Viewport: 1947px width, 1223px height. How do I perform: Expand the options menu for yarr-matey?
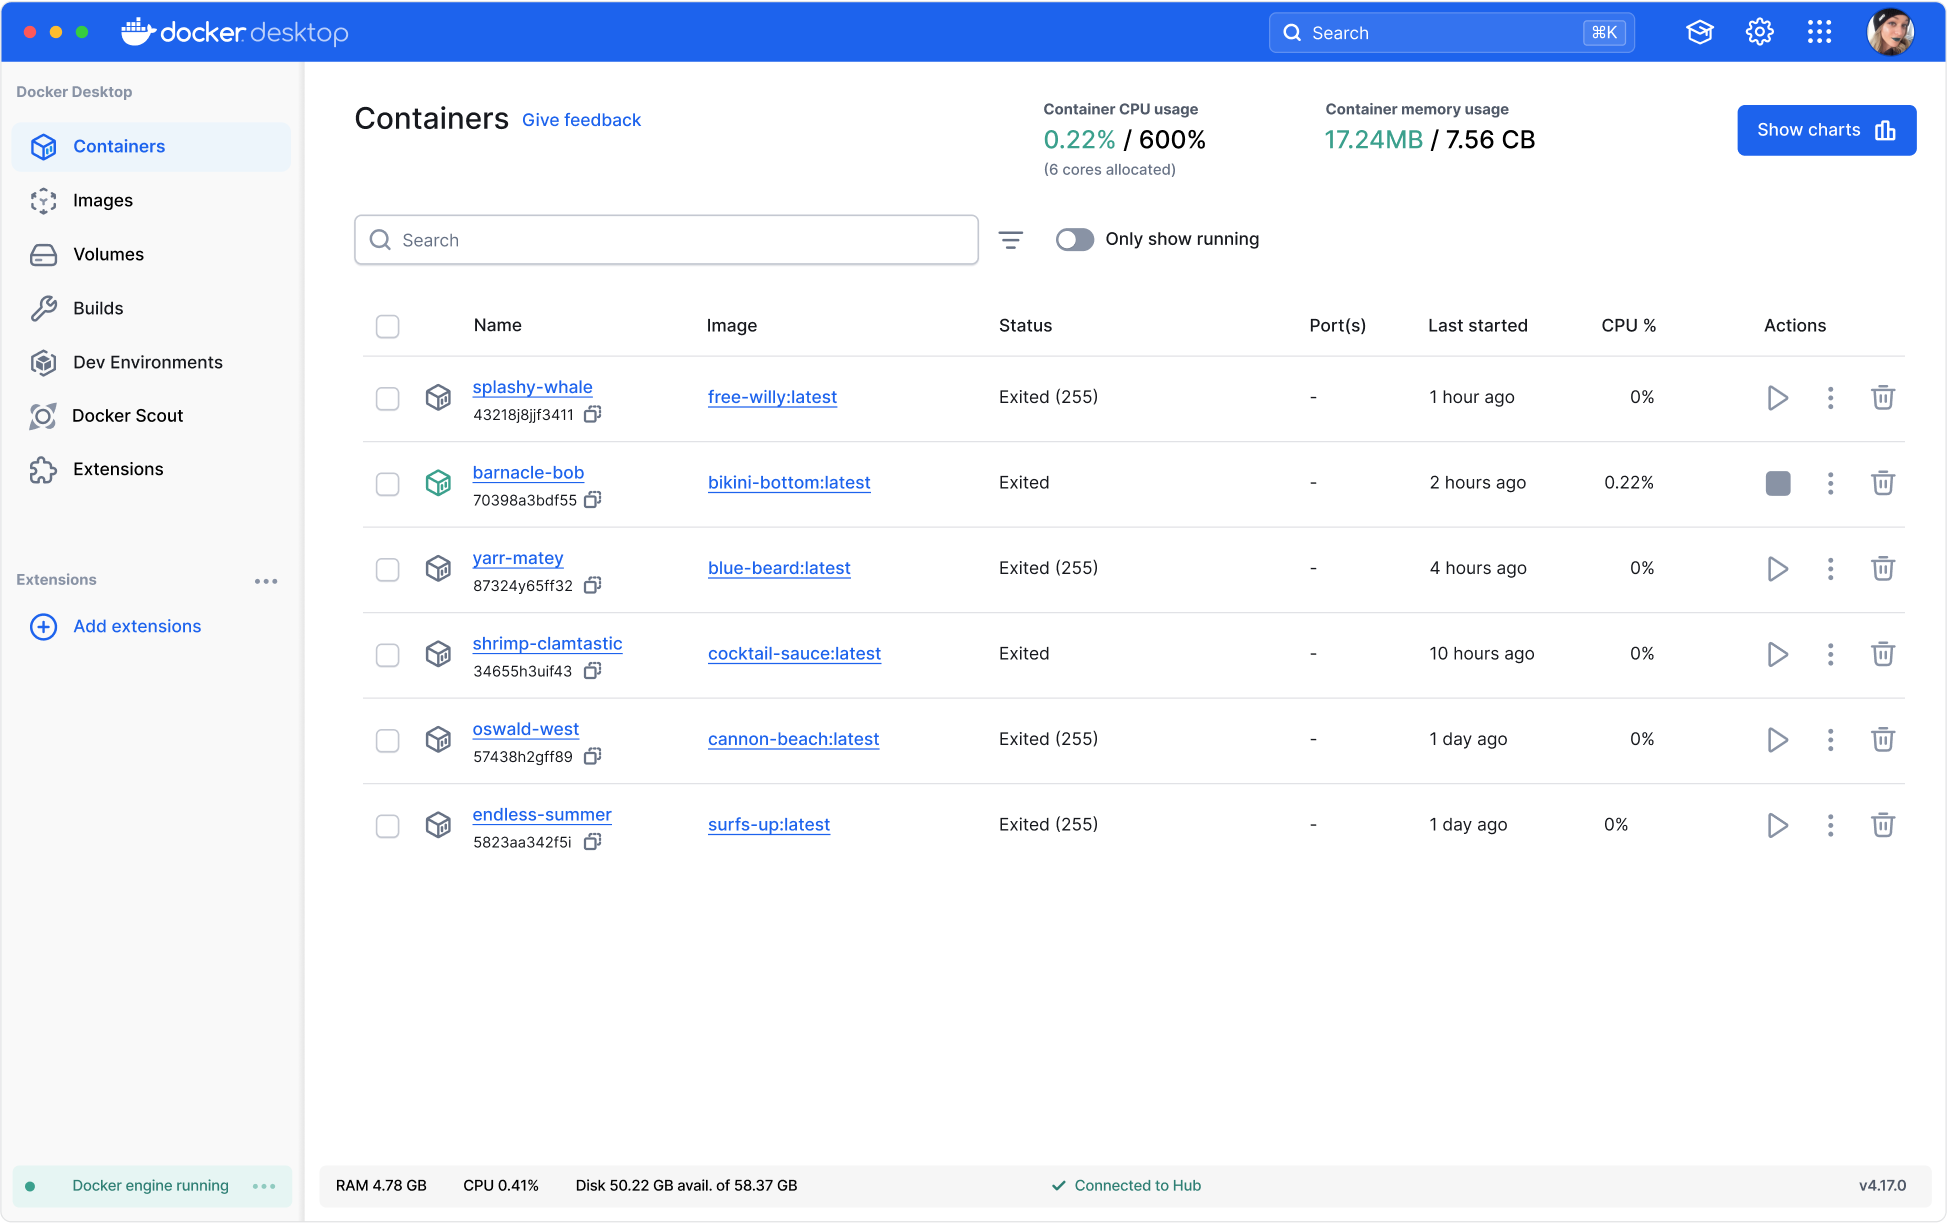(x=1830, y=568)
